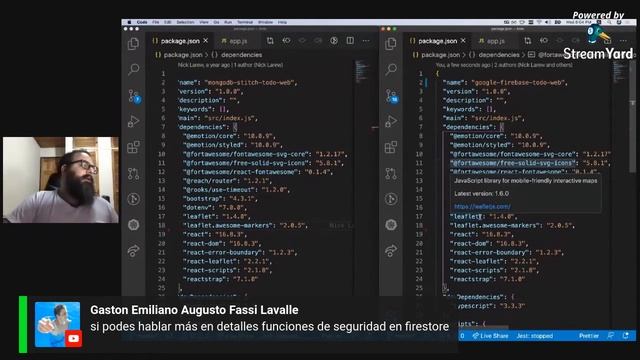640x360 pixels.
Task: Select package.json tab in left window
Action: [x=180, y=41]
